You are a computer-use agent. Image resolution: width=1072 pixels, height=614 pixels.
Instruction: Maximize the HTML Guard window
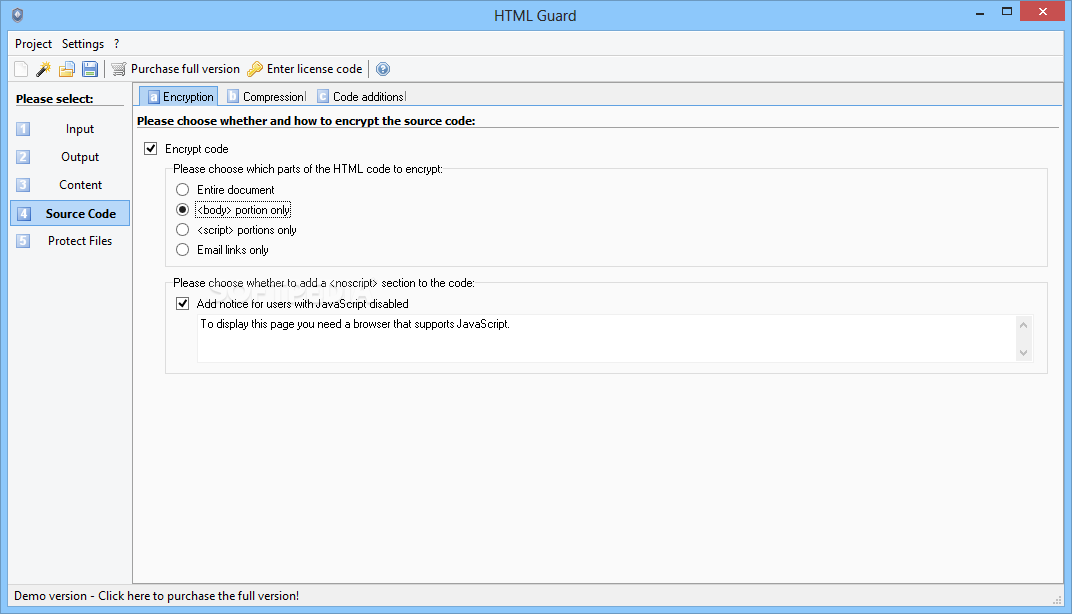click(1006, 12)
